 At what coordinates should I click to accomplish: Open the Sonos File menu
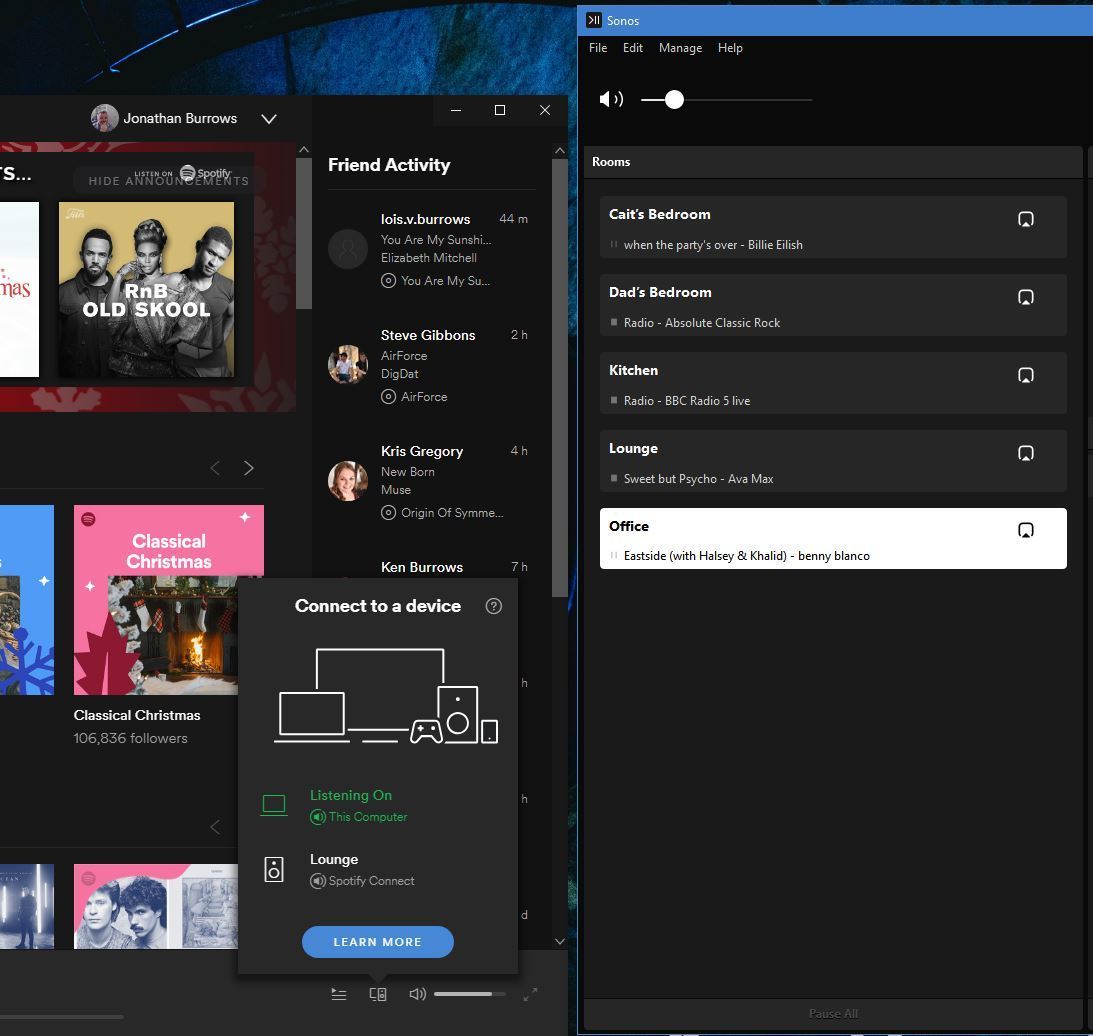(597, 47)
